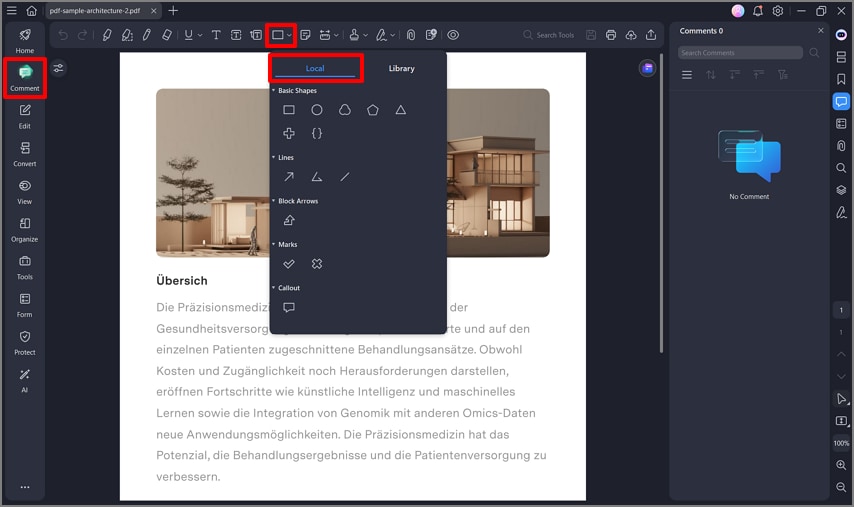854x507 pixels.
Task: Select the pencil drawing tool
Action: pos(147,35)
